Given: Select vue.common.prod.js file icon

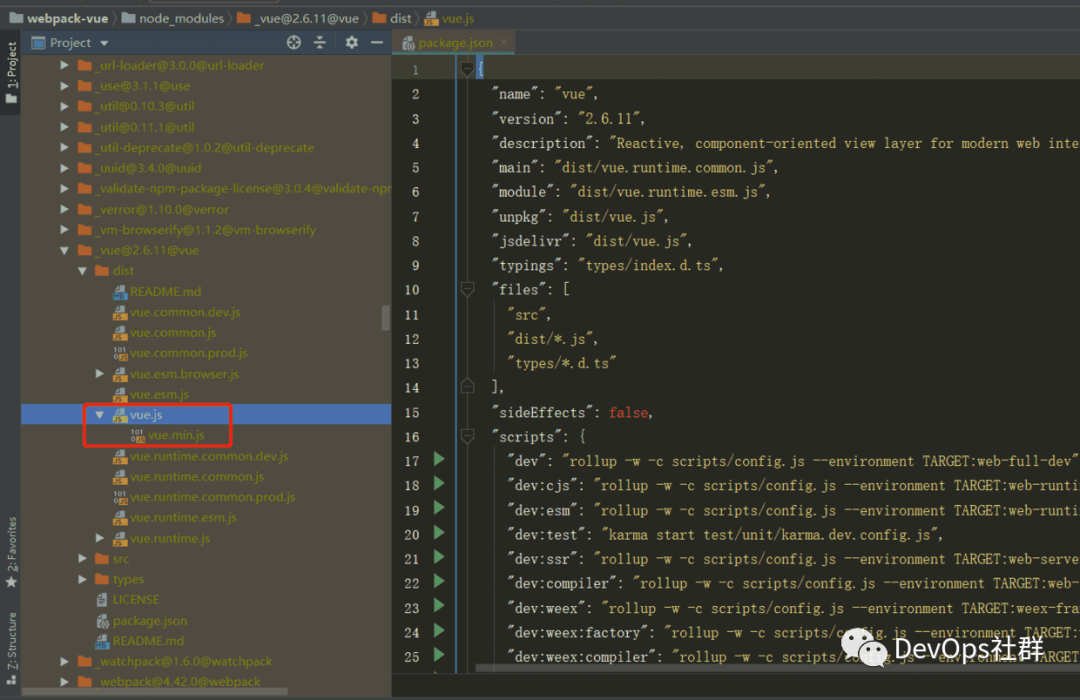Looking at the screenshot, I should coord(120,353).
